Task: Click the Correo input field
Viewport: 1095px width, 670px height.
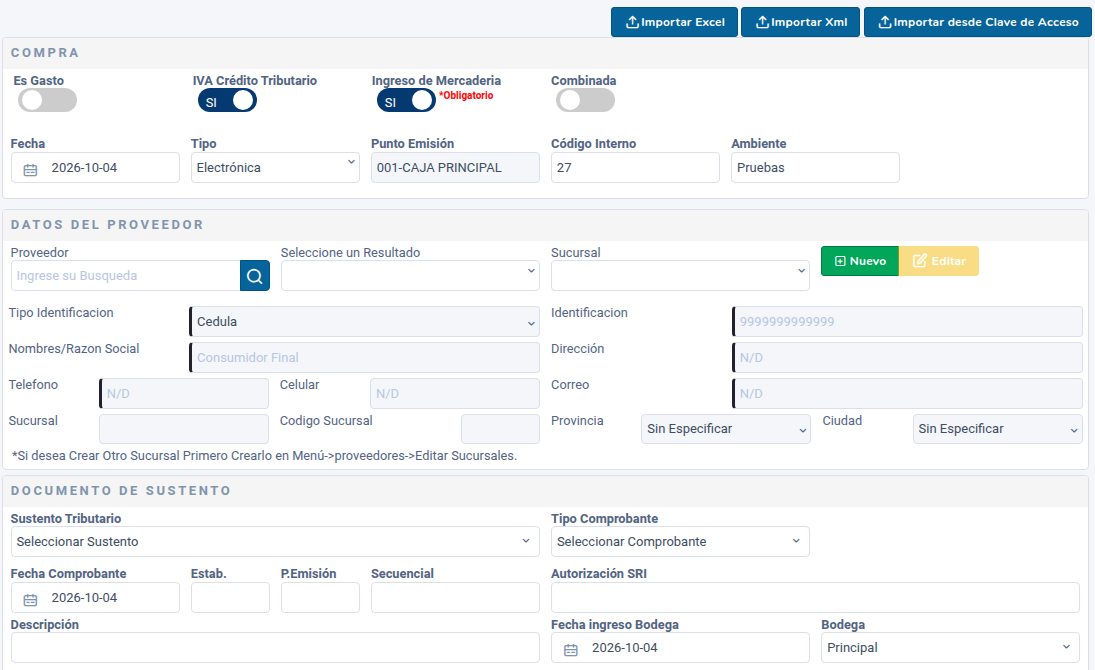Action: click(907, 393)
